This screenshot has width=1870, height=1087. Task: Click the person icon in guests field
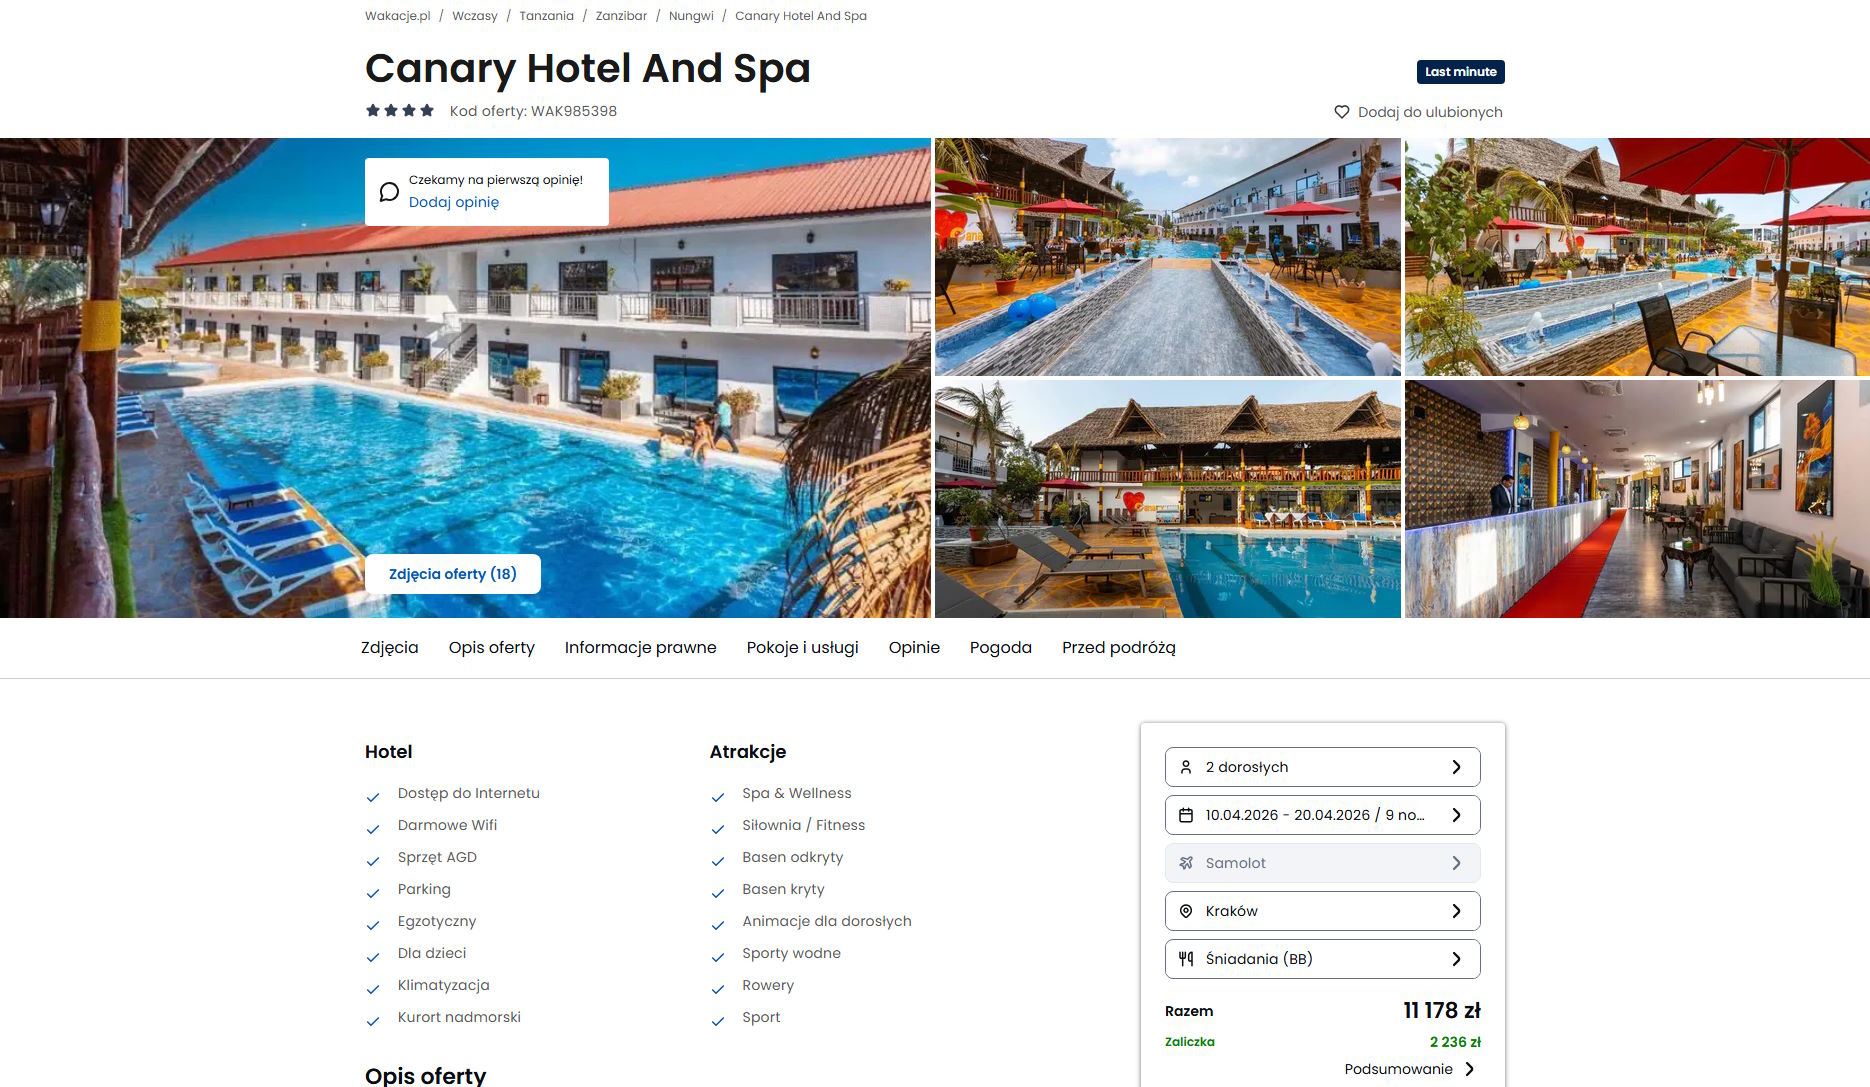click(x=1186, y=767)
